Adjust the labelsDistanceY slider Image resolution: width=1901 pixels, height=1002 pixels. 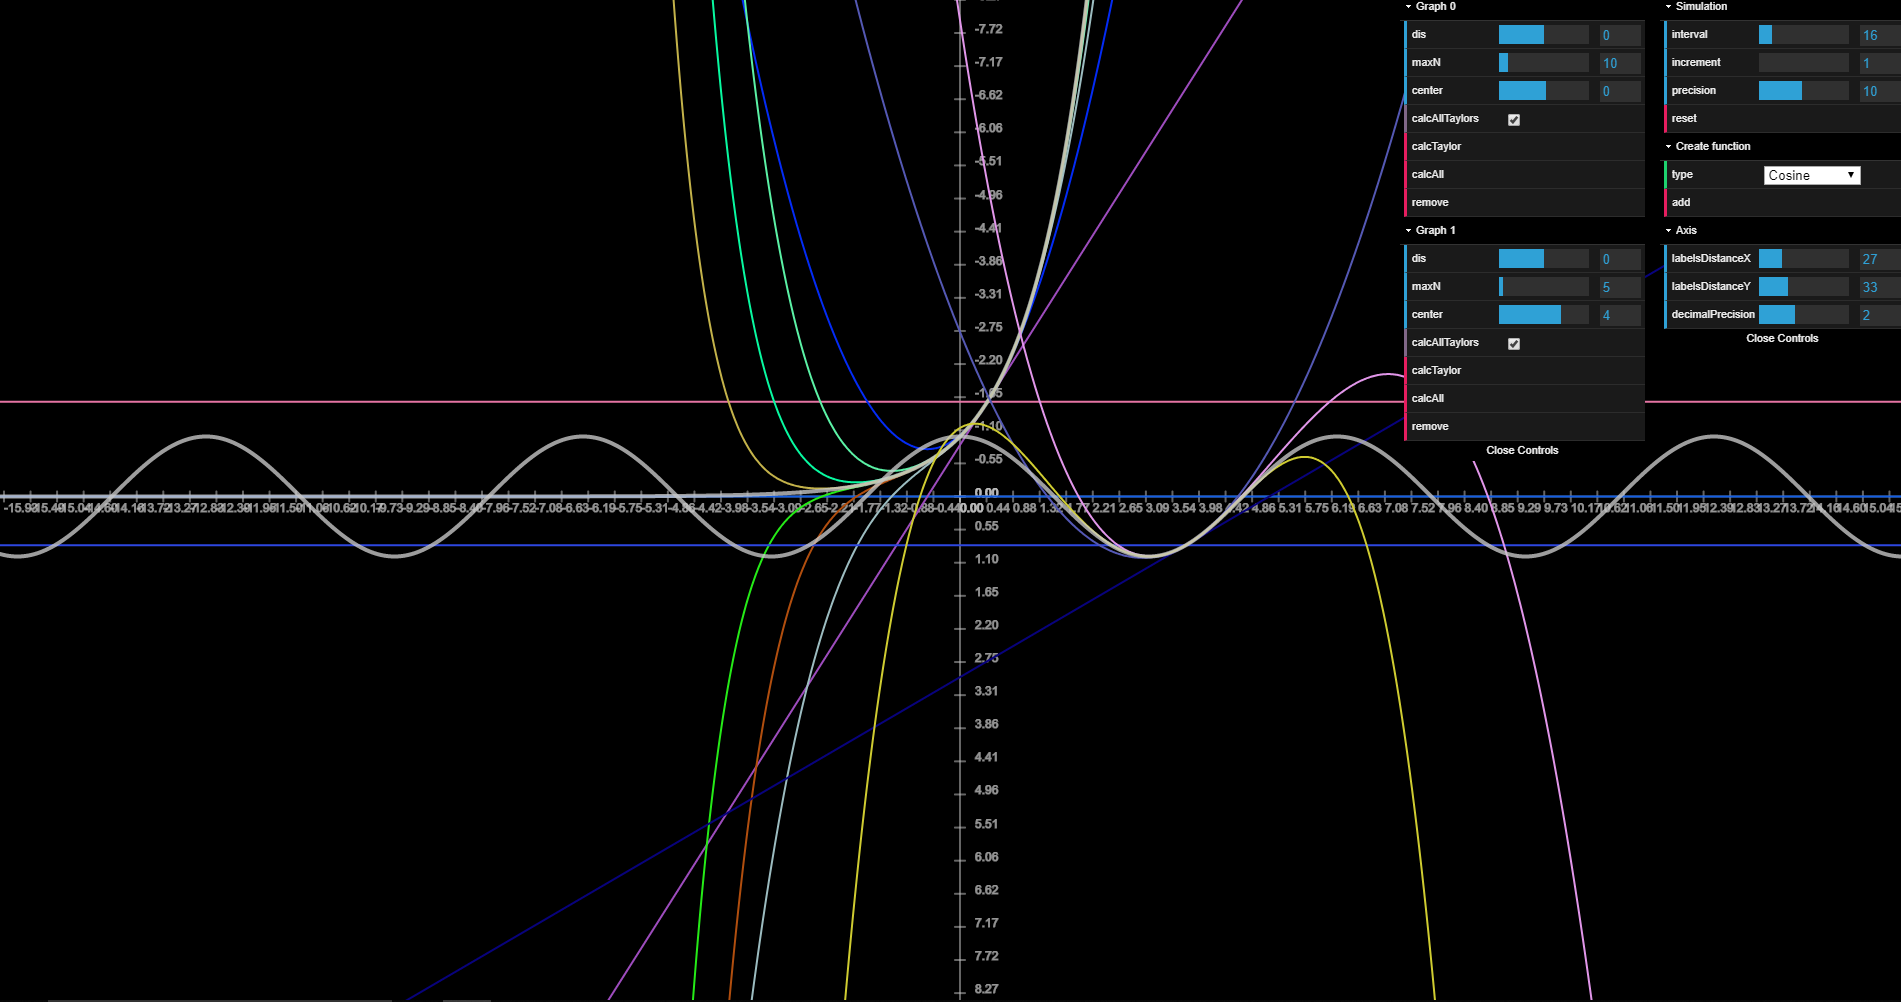[x=1803, y=287]
